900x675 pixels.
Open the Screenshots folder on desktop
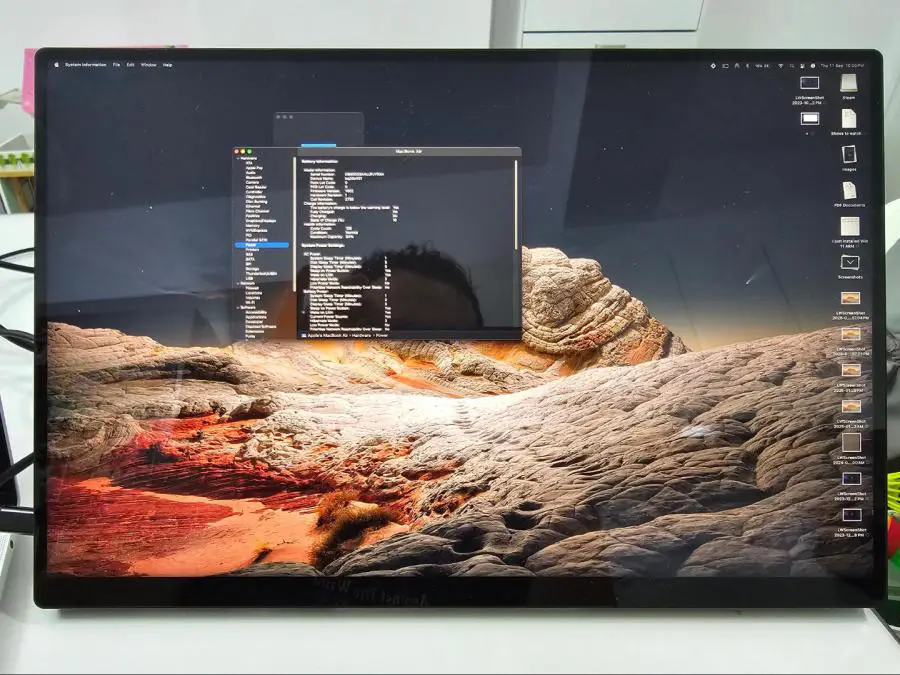pos(849,264)
